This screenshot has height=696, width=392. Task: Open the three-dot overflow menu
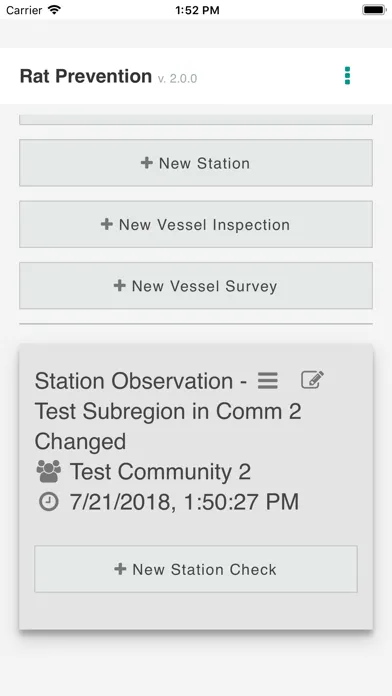347,76
